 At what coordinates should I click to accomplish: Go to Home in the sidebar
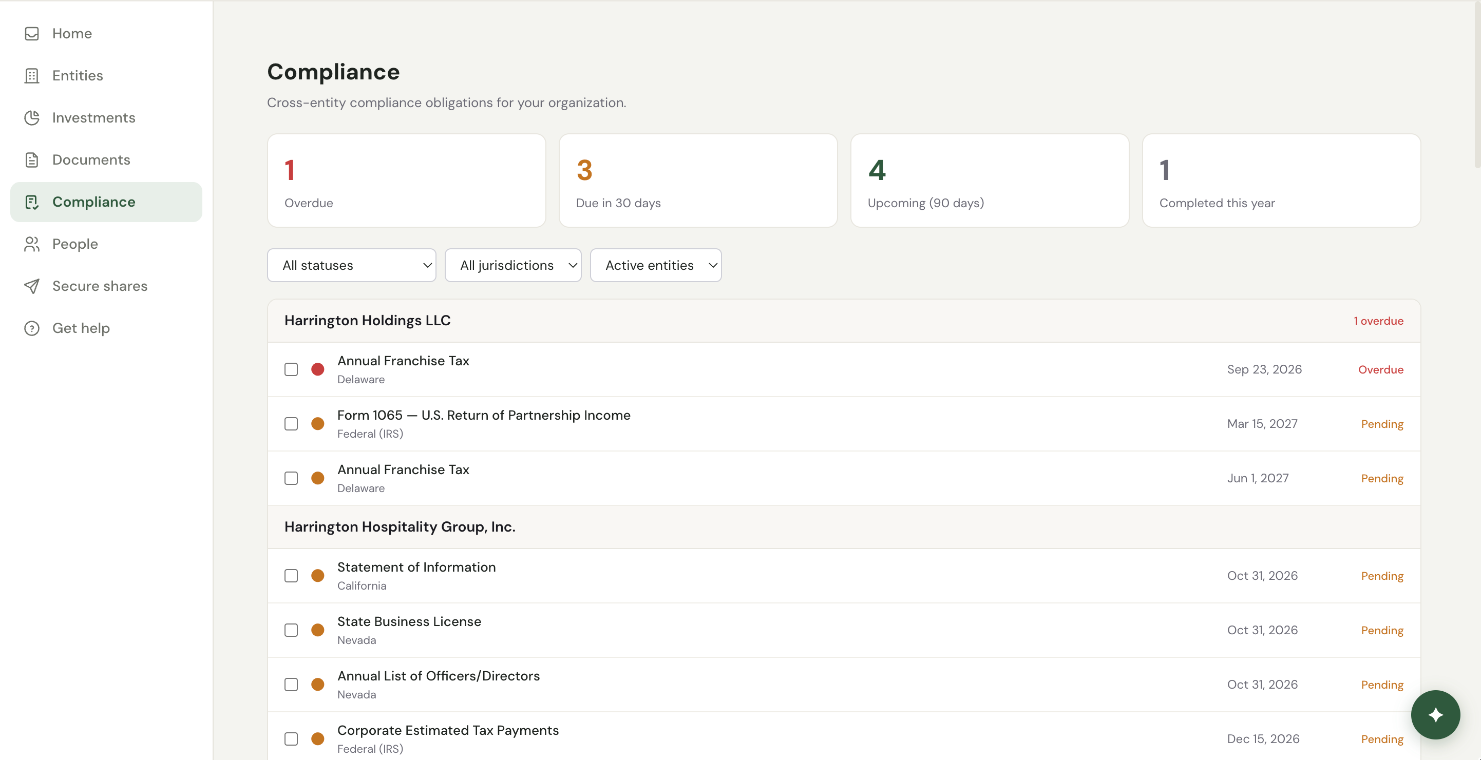(x=106, y=34)
